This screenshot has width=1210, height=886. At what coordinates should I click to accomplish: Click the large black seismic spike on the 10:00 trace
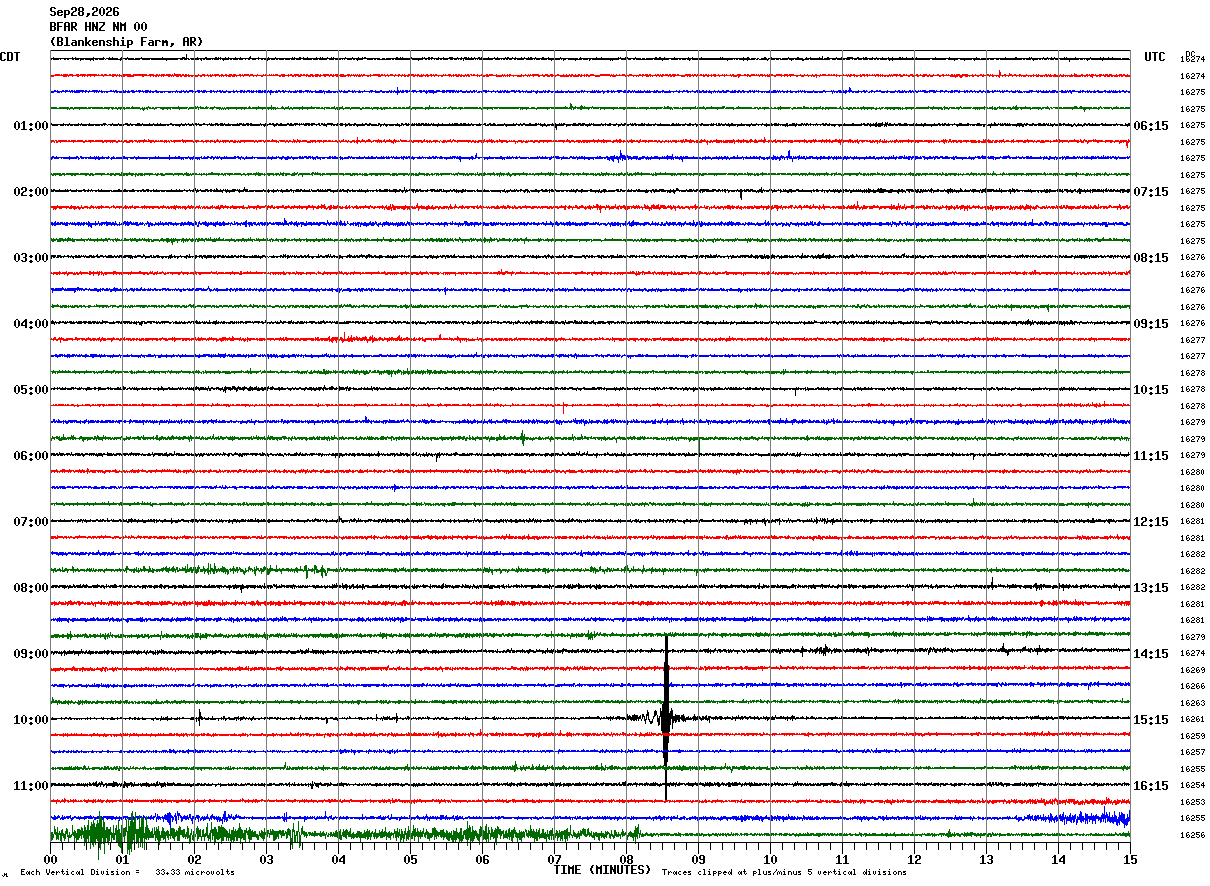click(666, 717)
